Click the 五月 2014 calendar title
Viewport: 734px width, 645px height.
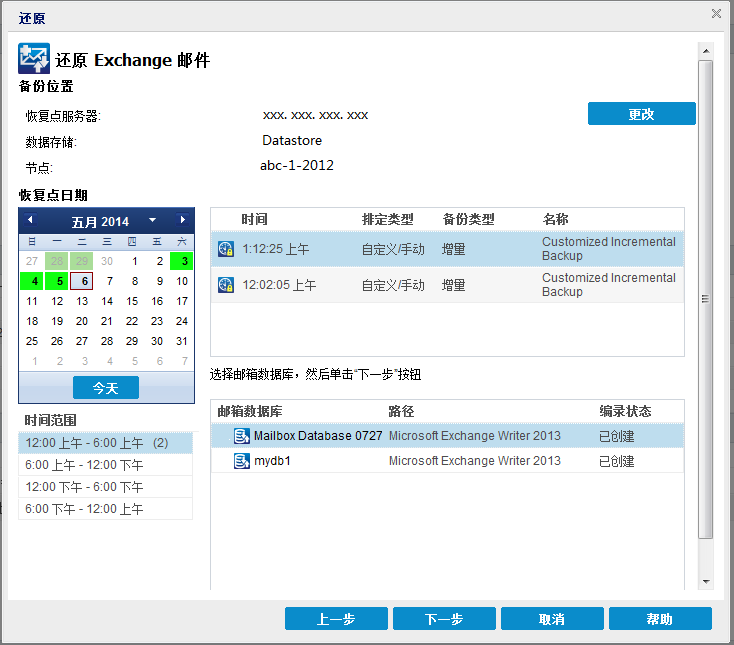[100, 221]
